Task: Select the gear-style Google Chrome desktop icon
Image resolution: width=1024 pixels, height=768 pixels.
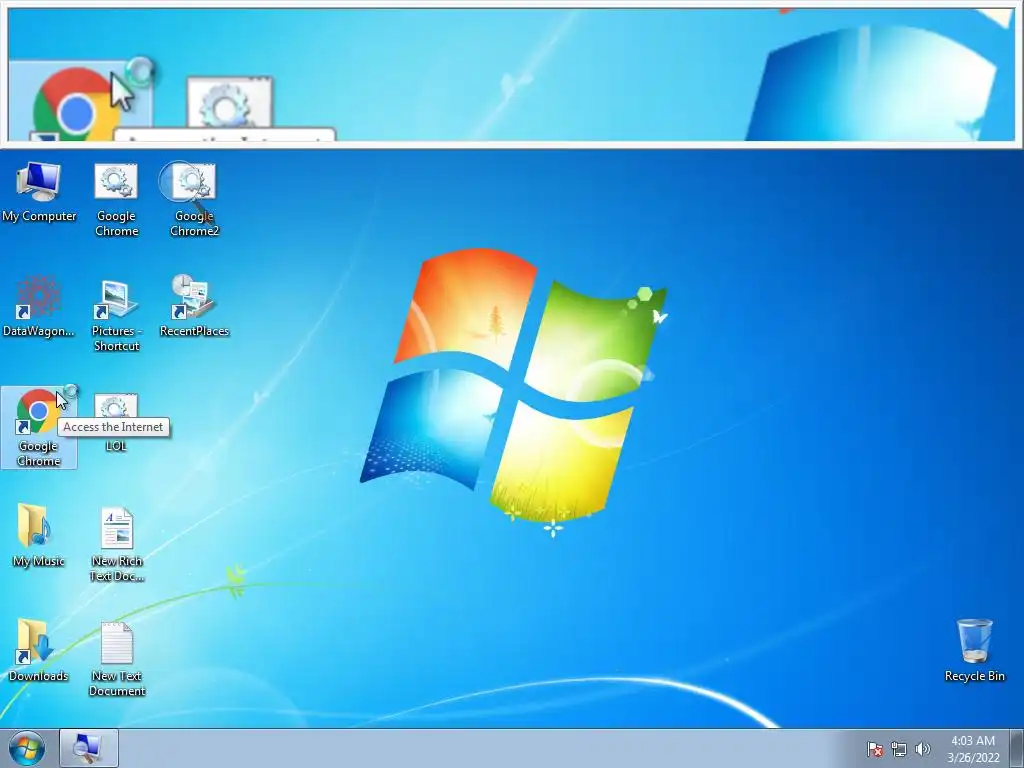Action: click(x=116, y=199)
